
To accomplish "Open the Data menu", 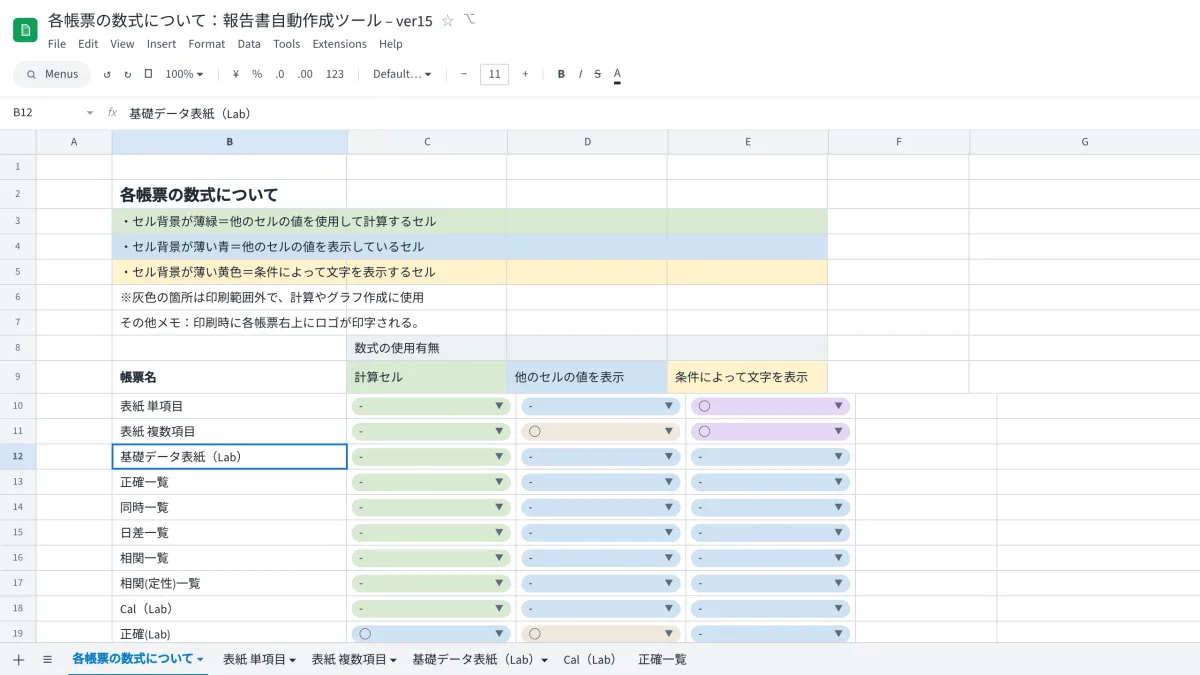I will [249, 44].
